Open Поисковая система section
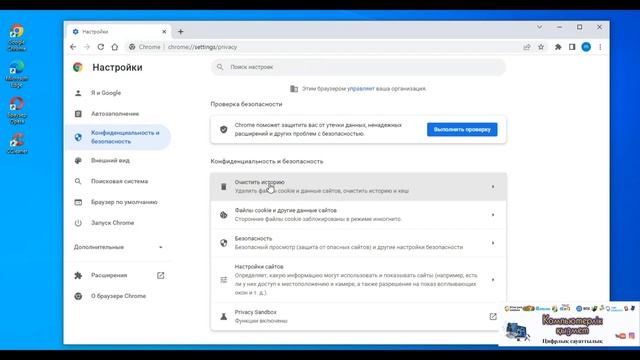 tap(118, 181)
